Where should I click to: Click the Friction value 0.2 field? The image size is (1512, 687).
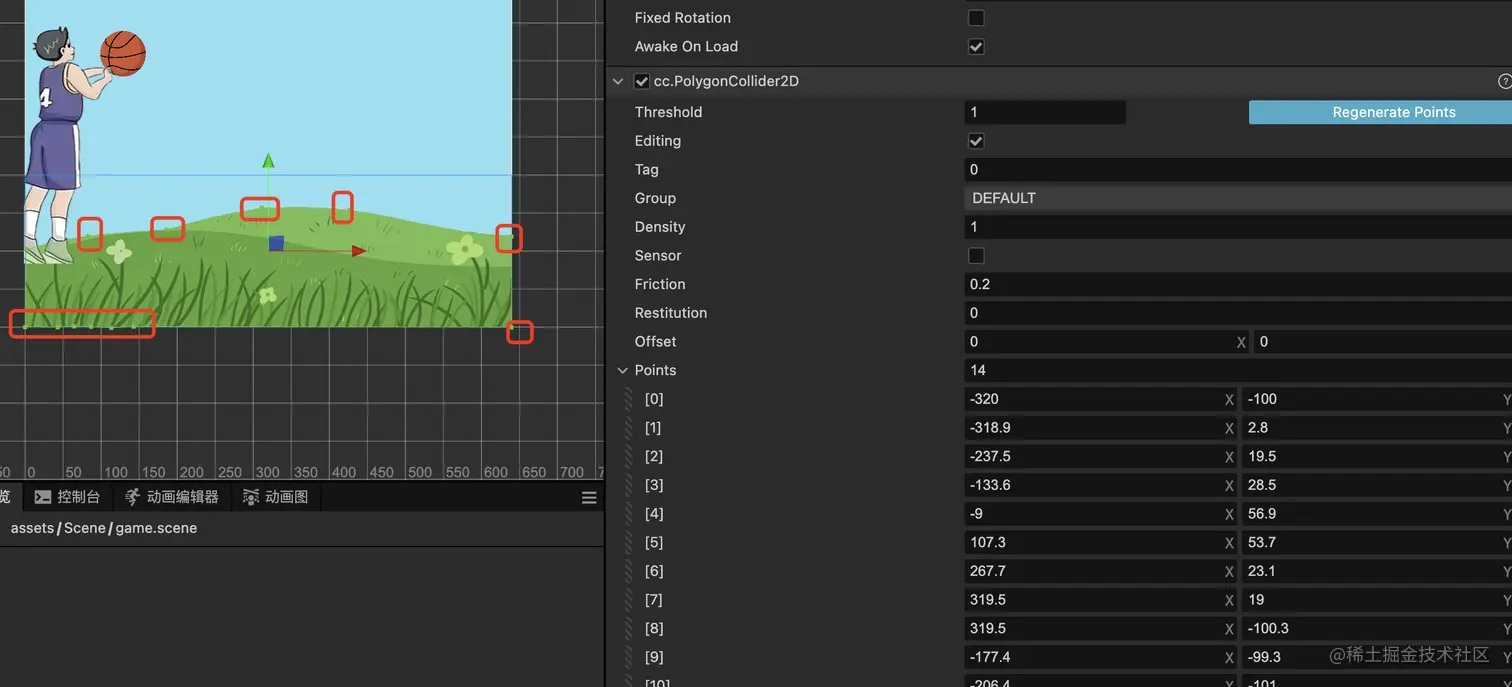(1238, 284)
